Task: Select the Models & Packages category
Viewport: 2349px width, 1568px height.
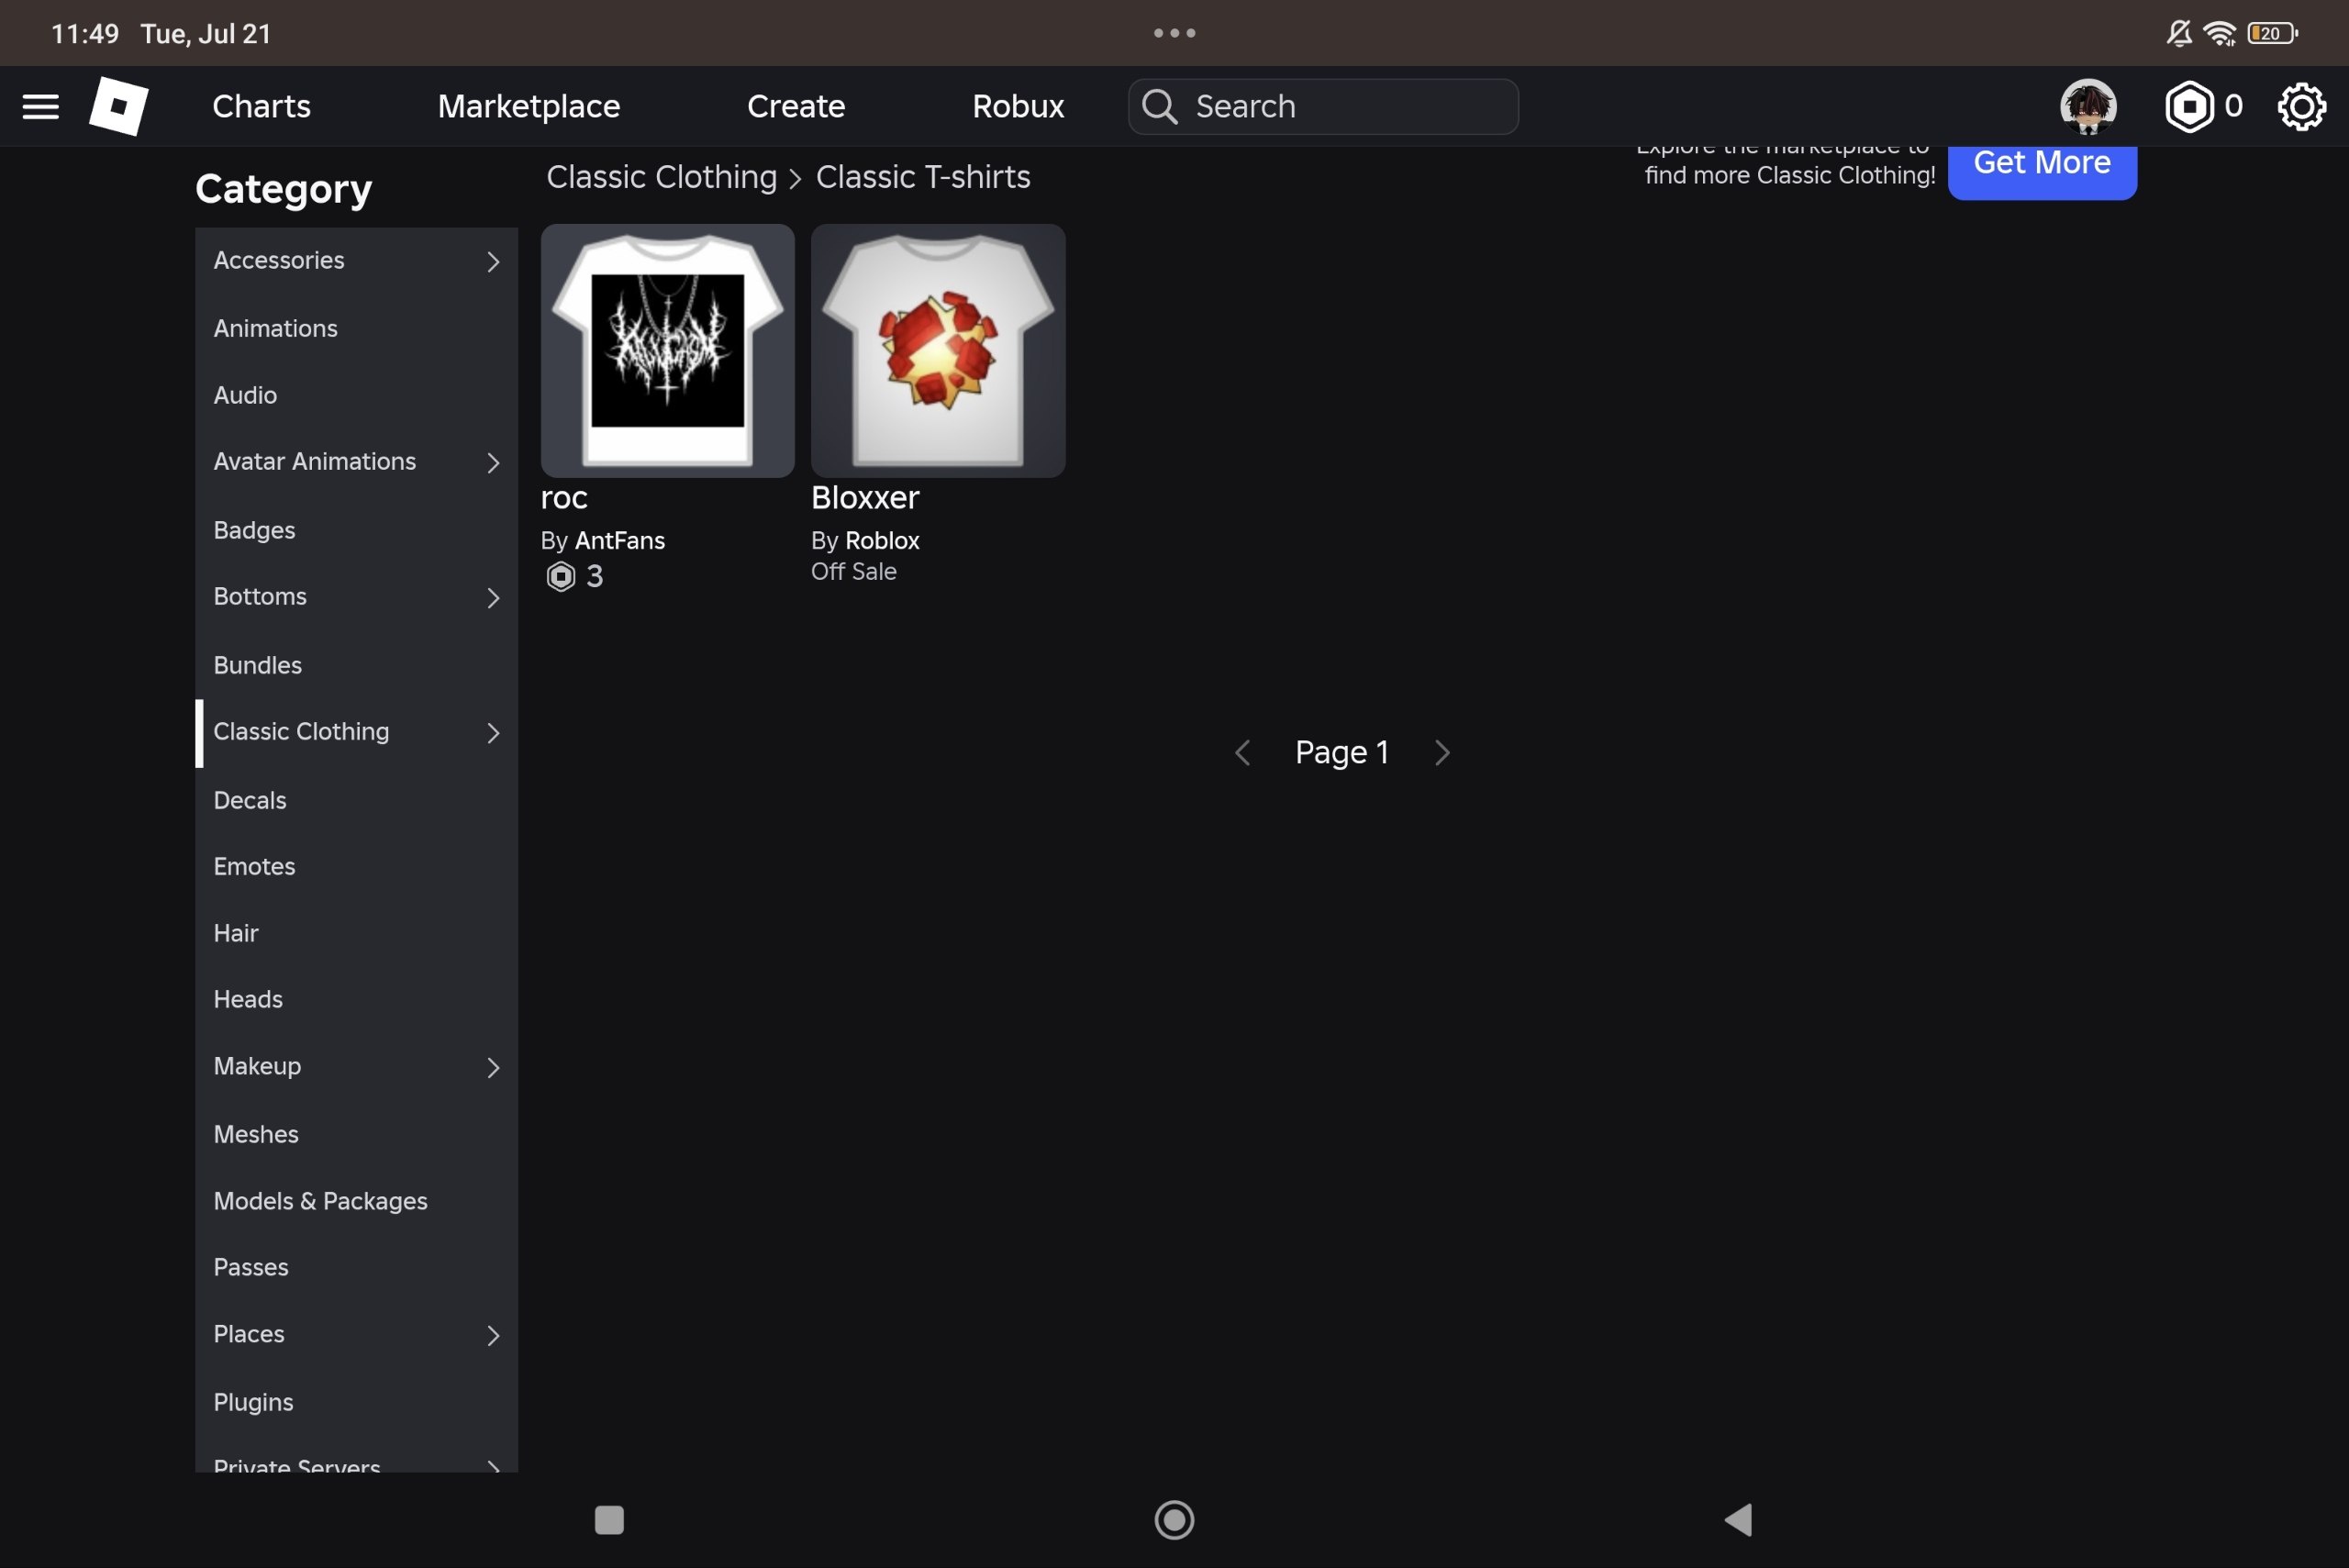Action: point(356,1201)
